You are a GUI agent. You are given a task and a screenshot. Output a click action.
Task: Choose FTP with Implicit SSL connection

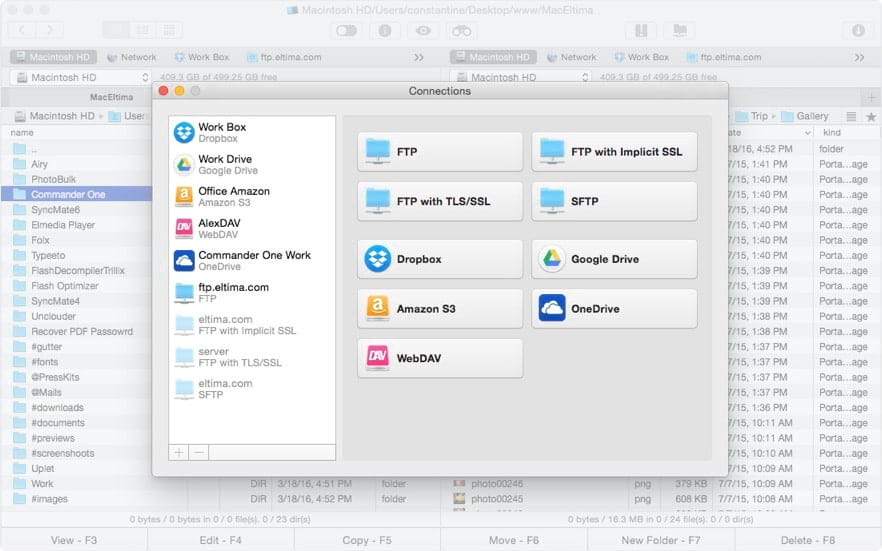click(x=614, y=152)
